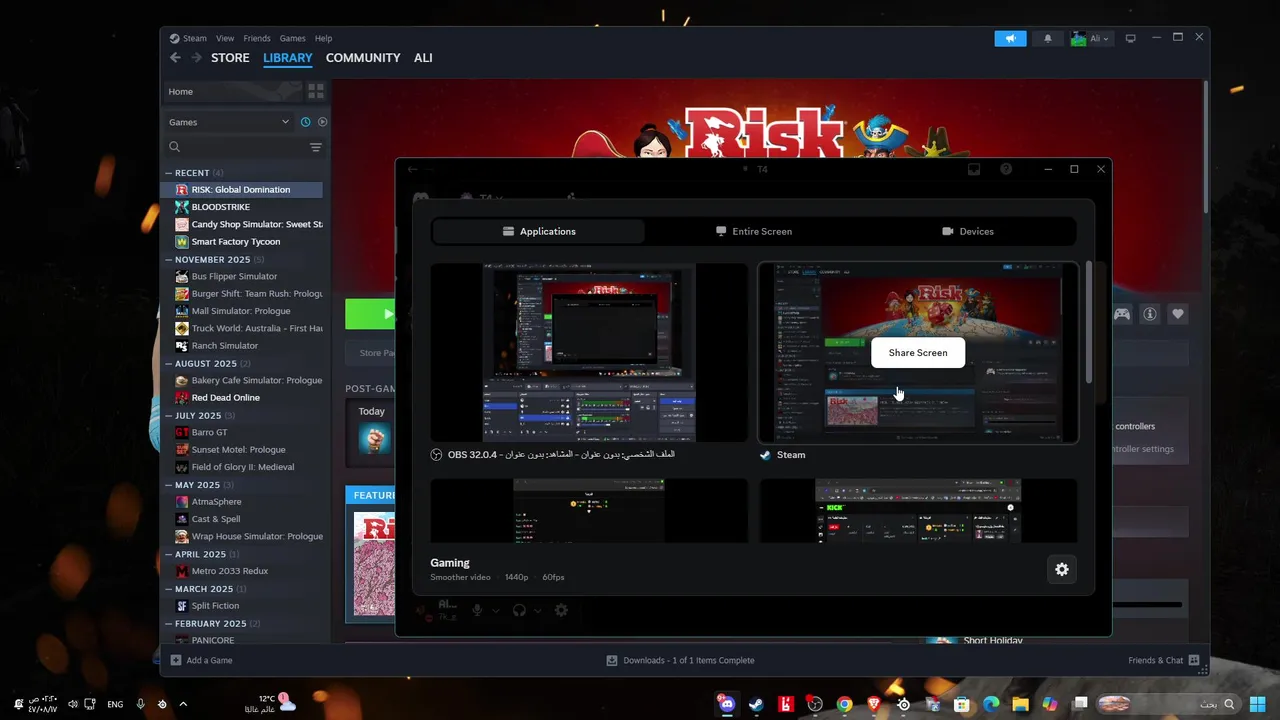Open the Games filter dropdown
This screenshot has height=720, width=1280.
229,122
